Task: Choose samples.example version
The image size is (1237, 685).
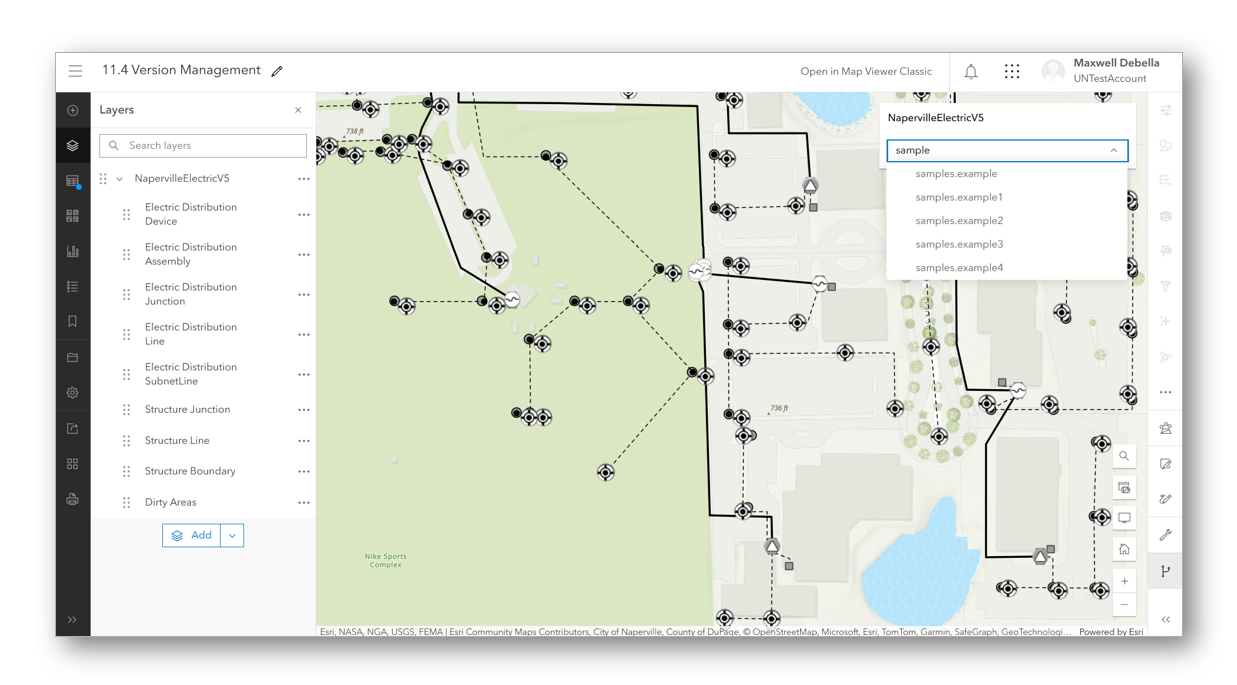Action: tap(1007, 174)
